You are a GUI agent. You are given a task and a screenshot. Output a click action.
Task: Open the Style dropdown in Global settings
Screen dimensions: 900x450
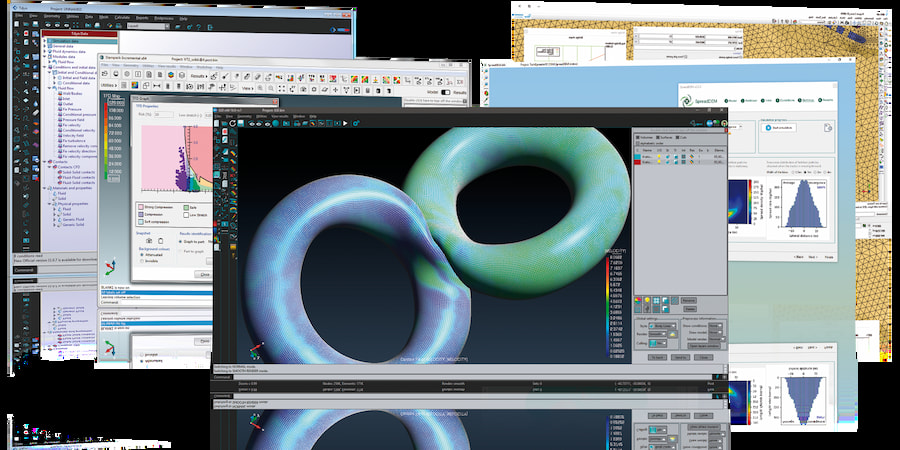(664, 326)
